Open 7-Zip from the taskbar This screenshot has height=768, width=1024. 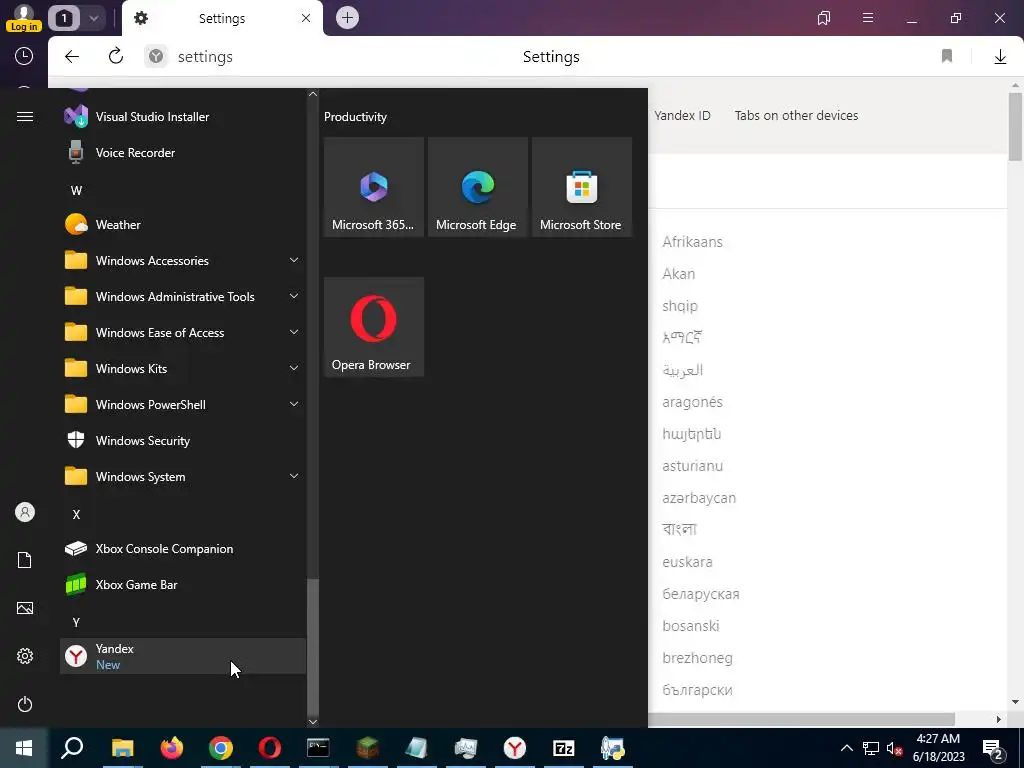[x=564, y=748]
